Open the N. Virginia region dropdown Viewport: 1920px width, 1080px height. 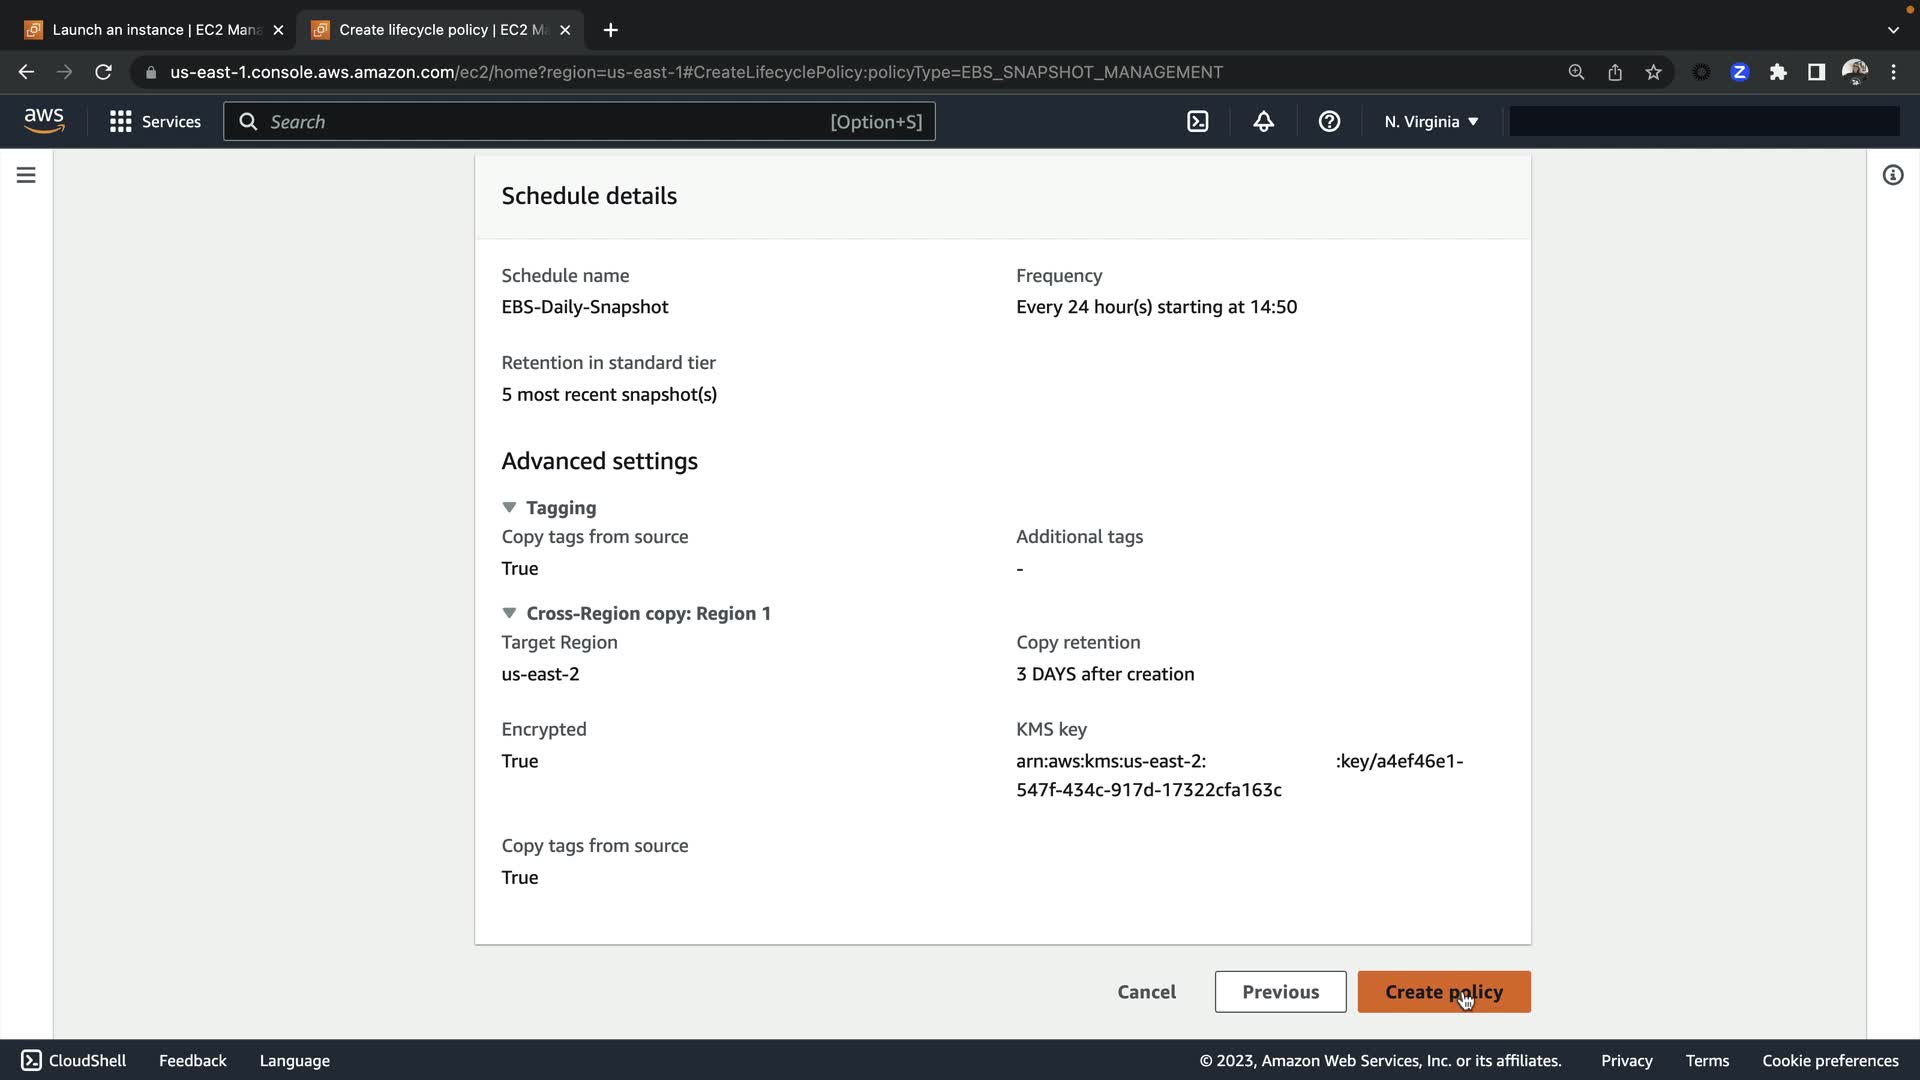tap(1430, 122)
